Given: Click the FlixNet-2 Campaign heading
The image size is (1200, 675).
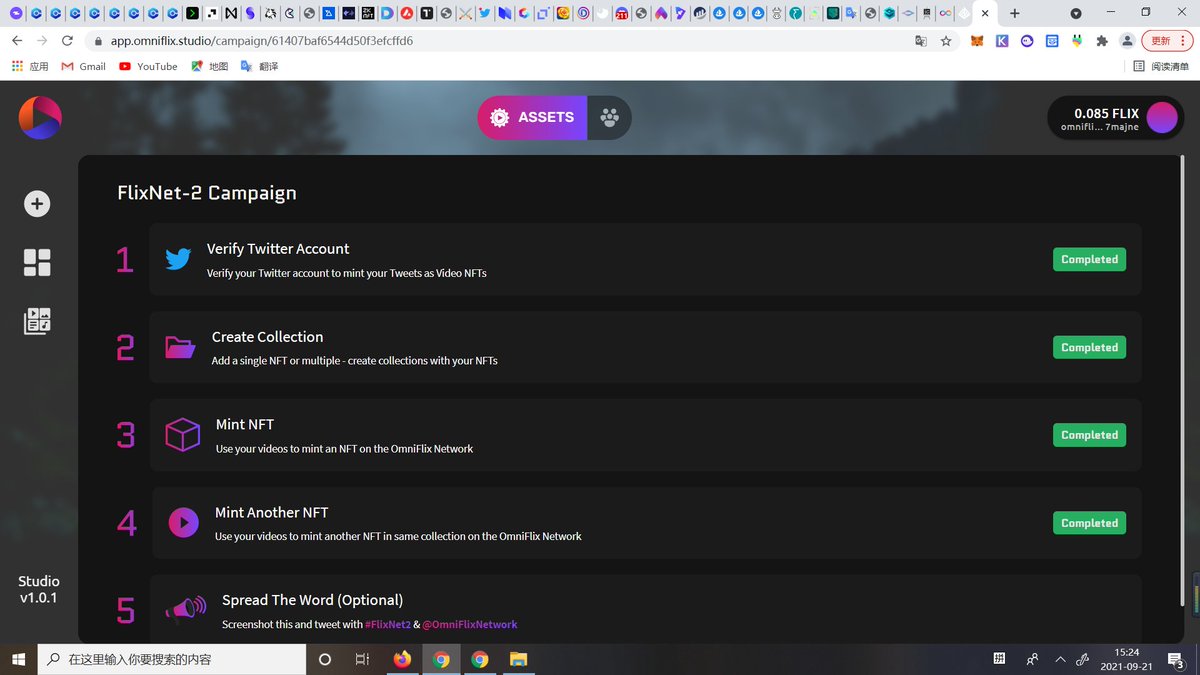Looking at the screenshot, I should (207, 193).
